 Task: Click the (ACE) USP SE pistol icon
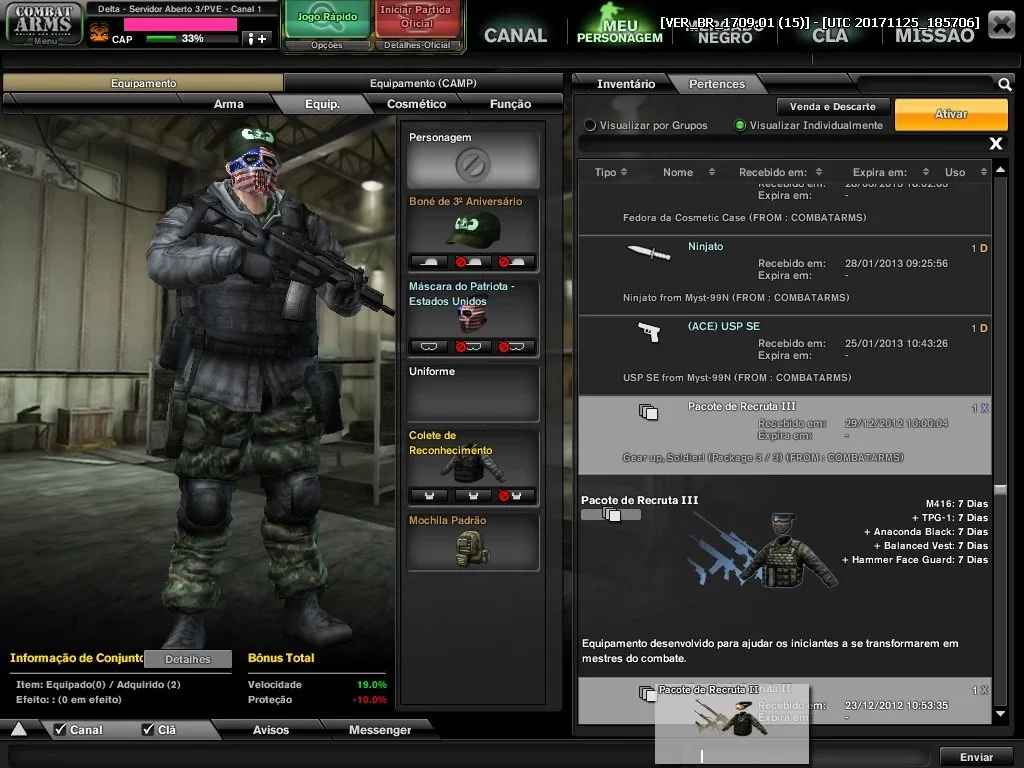click(x=649, y=332)
